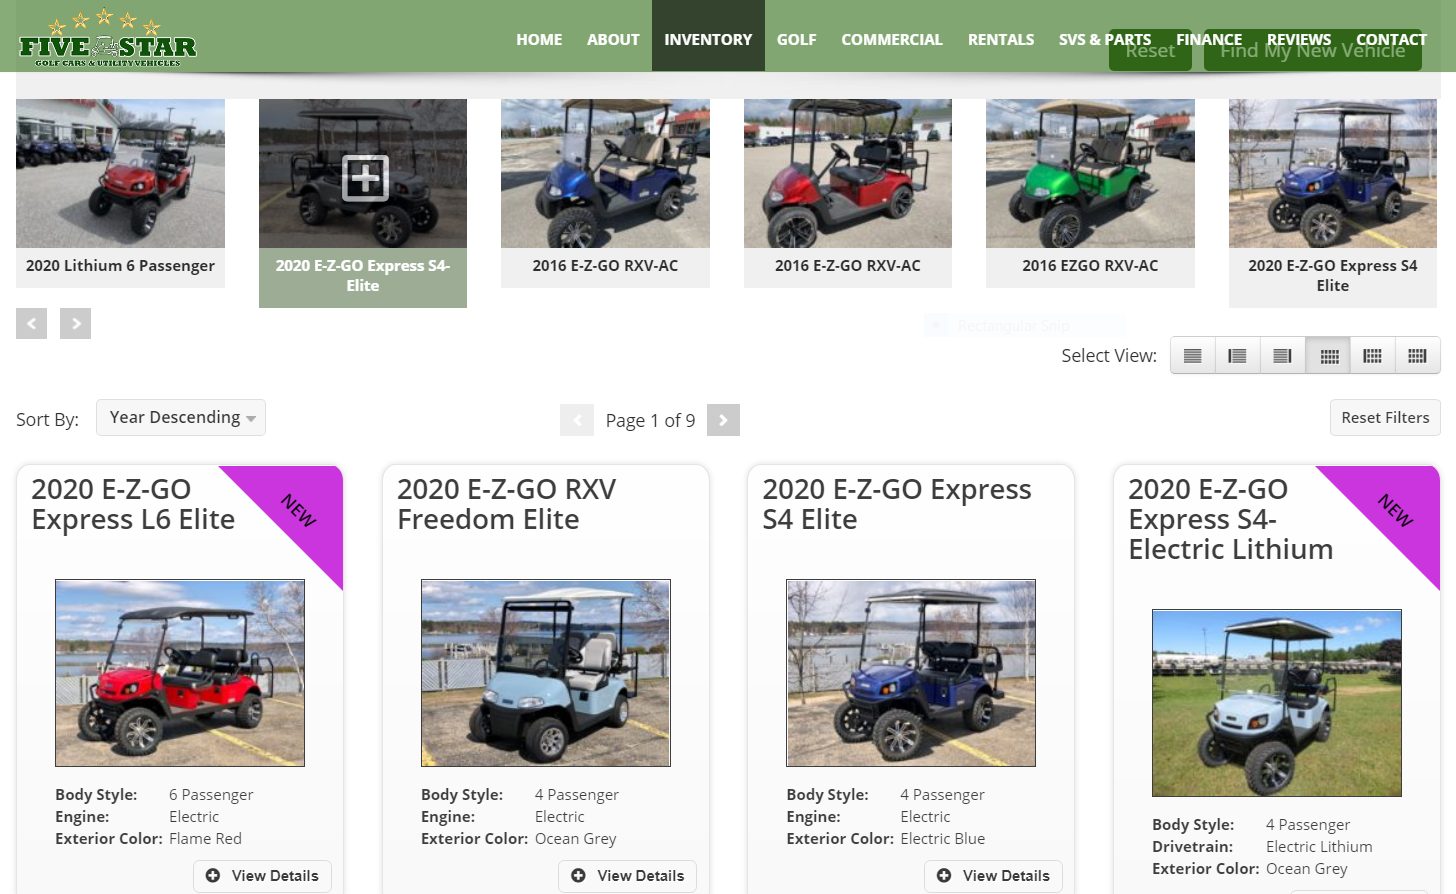Click the NEW ribbon on S4-Electric Lithium
This screenshot has width=1456, height=894.
[1394, 510]
